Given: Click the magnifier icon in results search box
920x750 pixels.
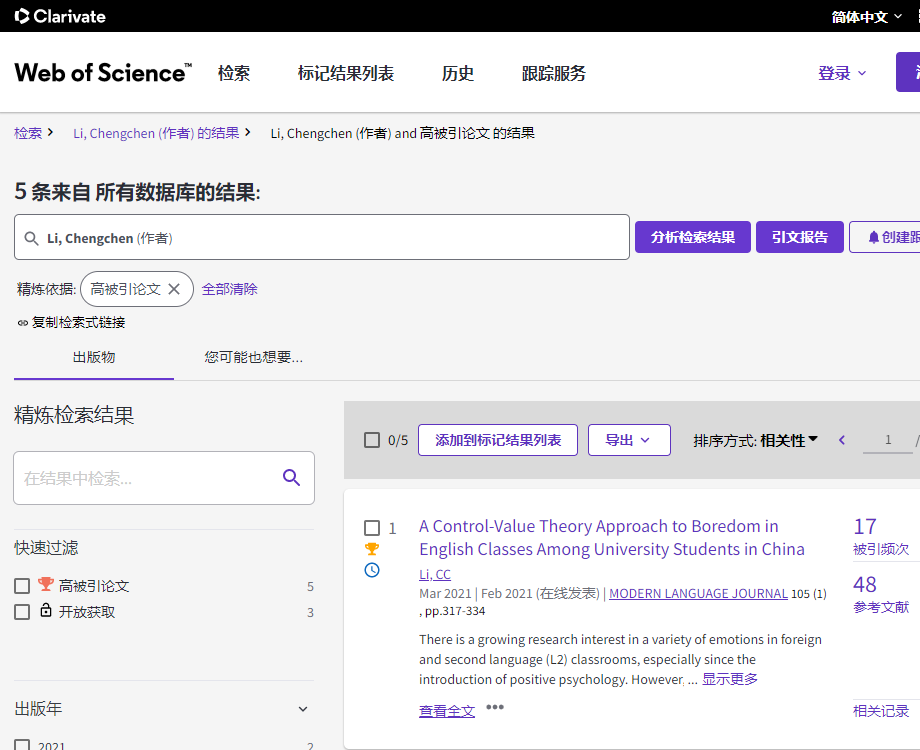Looking at the screenshot, I should 291,478.
